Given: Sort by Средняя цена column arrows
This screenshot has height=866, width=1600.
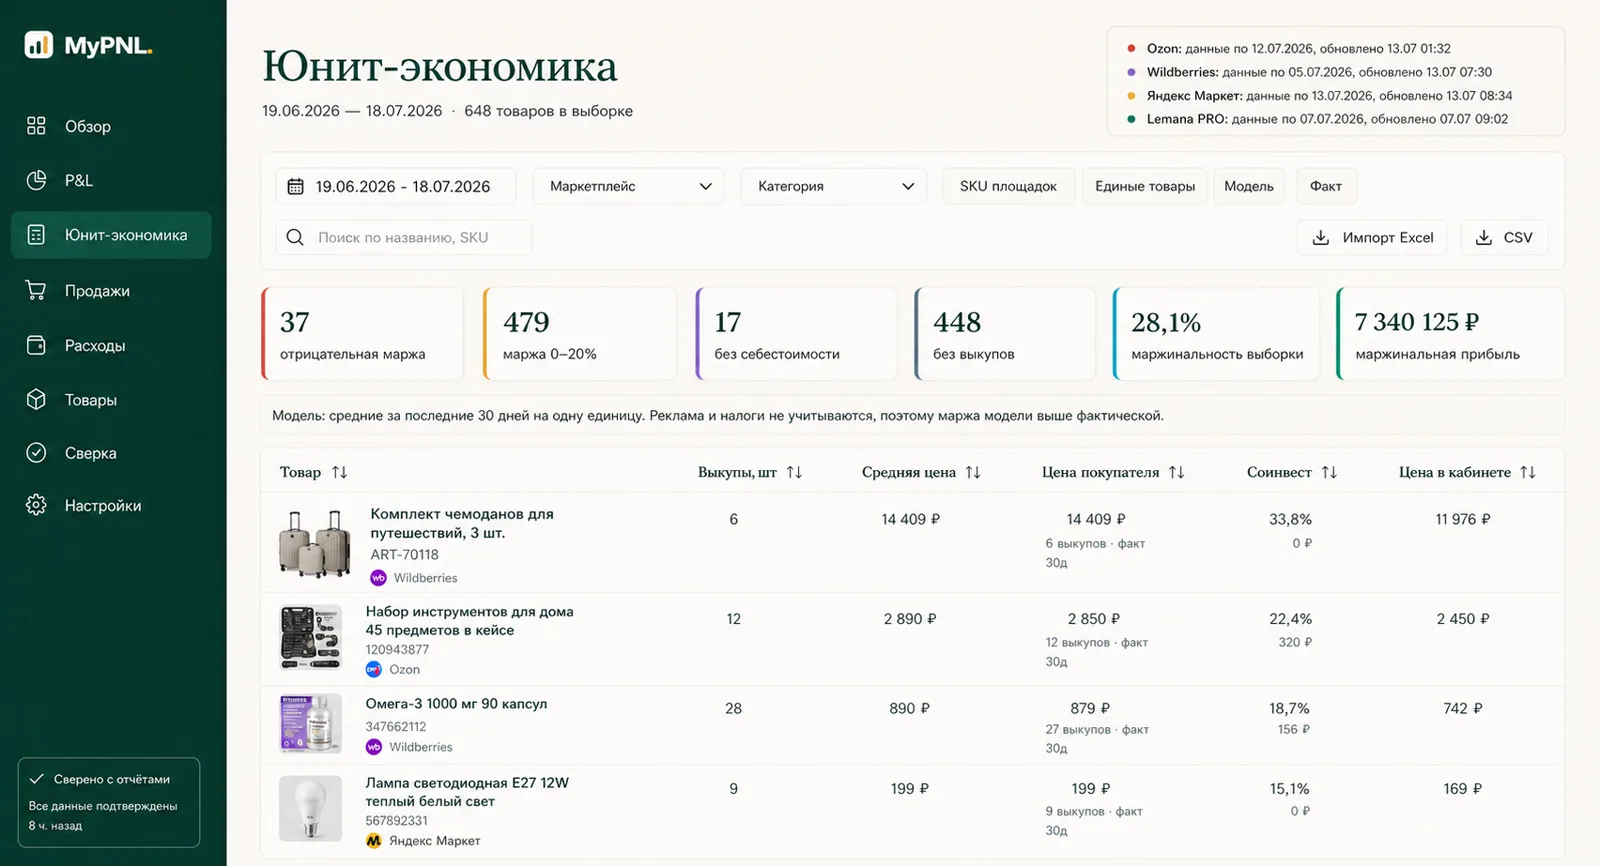Looking at the screenshot, I should coord(973,472).
